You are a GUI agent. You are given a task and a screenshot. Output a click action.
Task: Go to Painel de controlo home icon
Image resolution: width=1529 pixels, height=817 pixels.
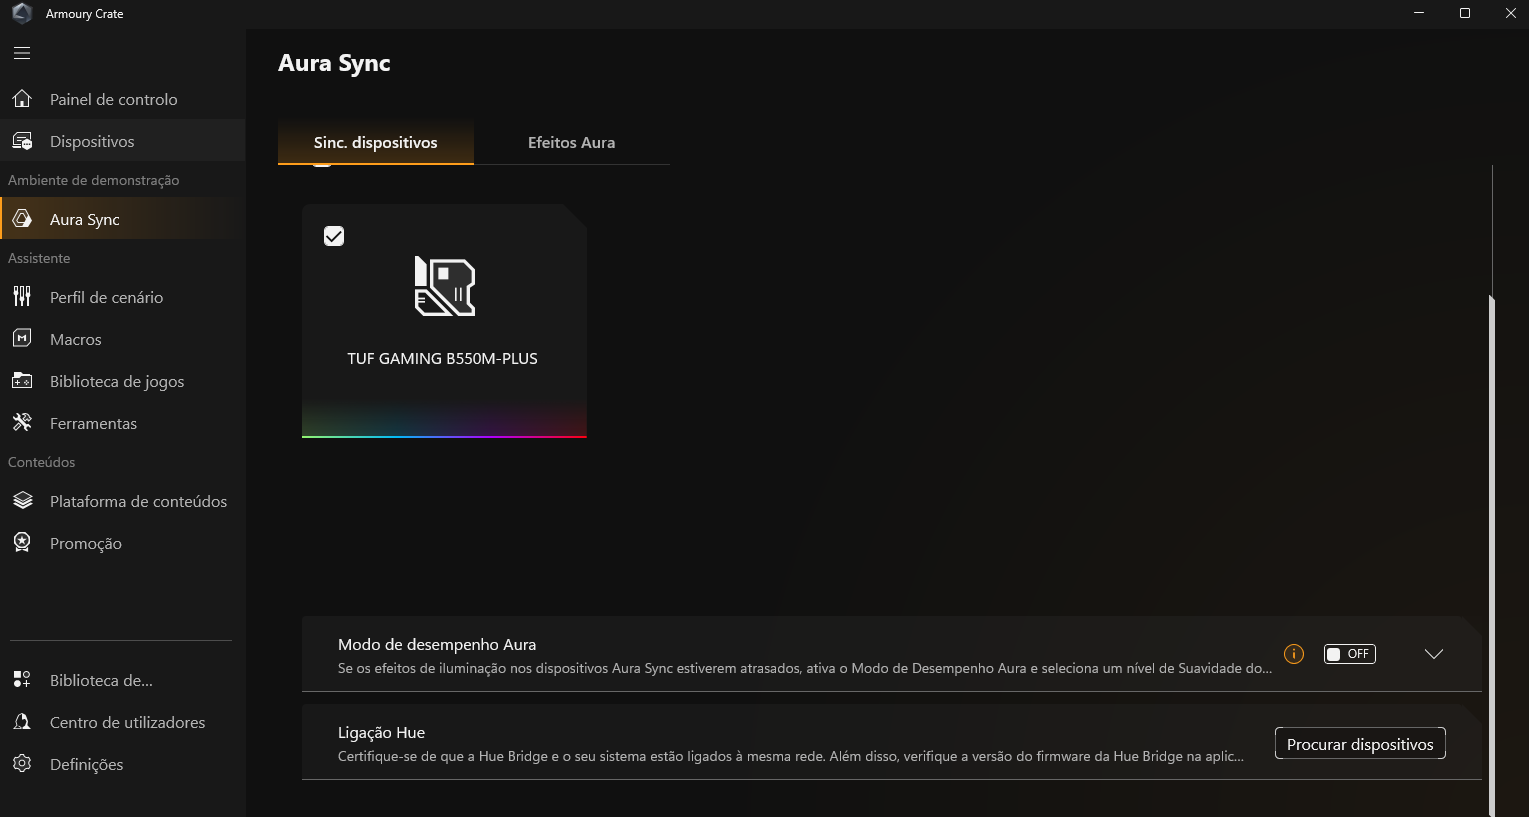coord(22,99)
